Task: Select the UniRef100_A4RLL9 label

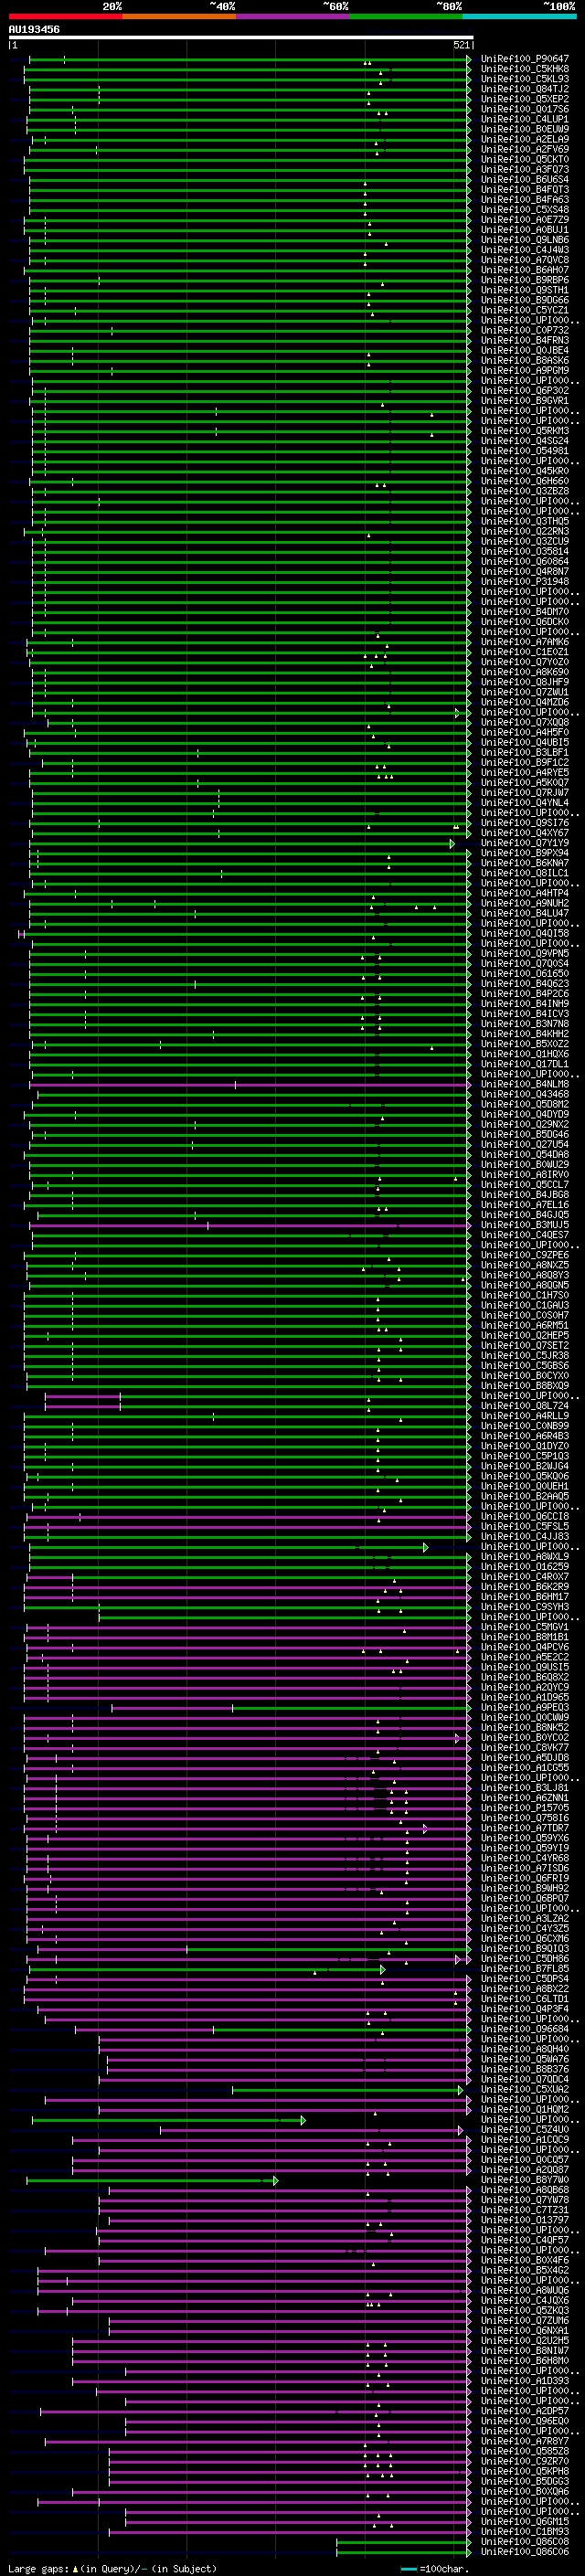Action: coord(524,1416)
